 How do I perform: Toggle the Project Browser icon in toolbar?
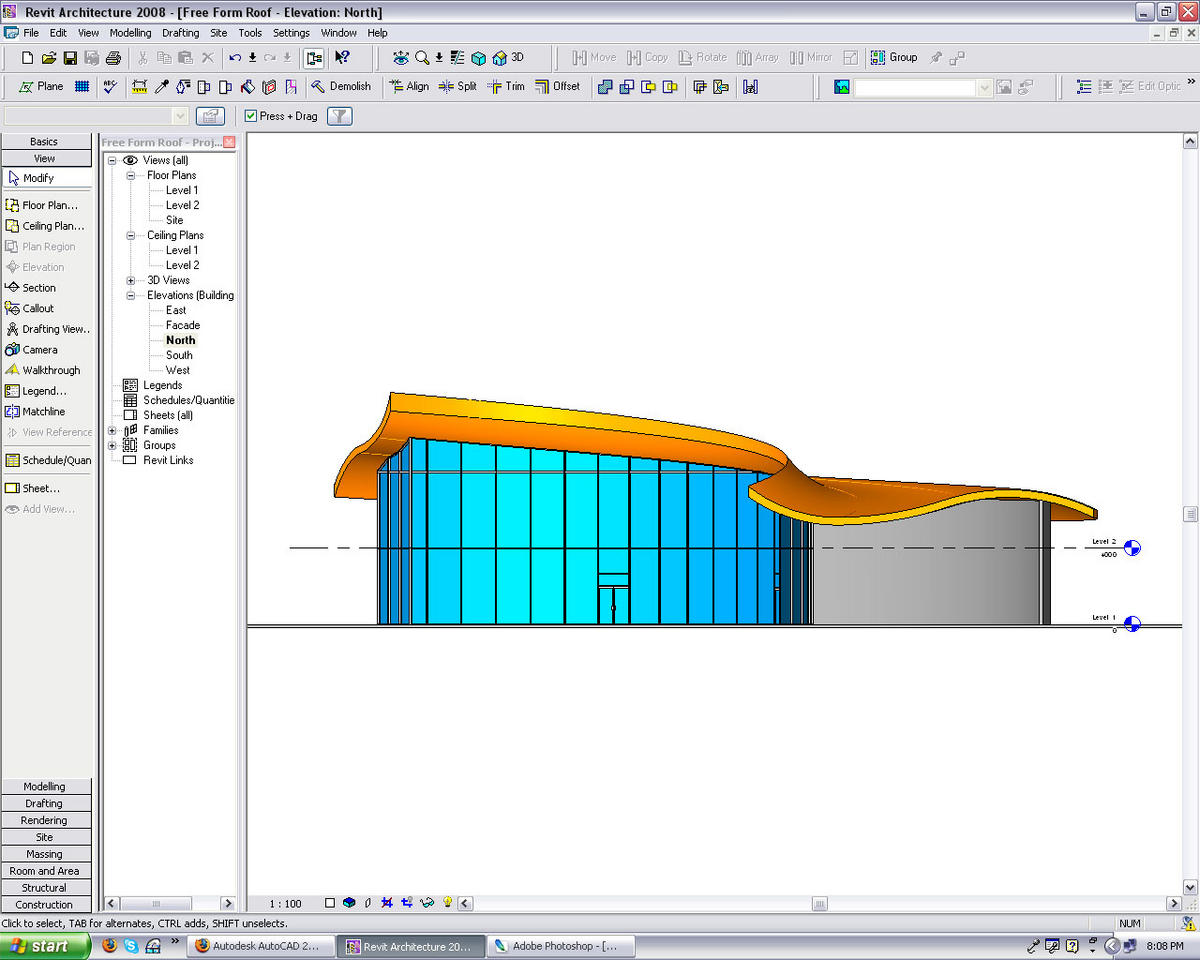coord(314,58)
